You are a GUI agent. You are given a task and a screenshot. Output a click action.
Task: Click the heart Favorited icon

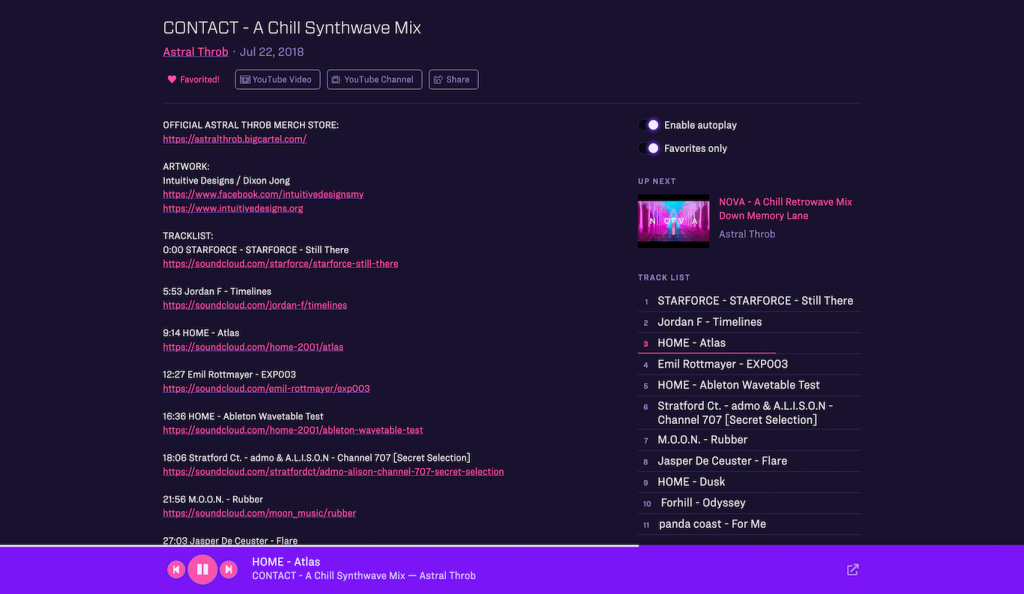(172, 80)
